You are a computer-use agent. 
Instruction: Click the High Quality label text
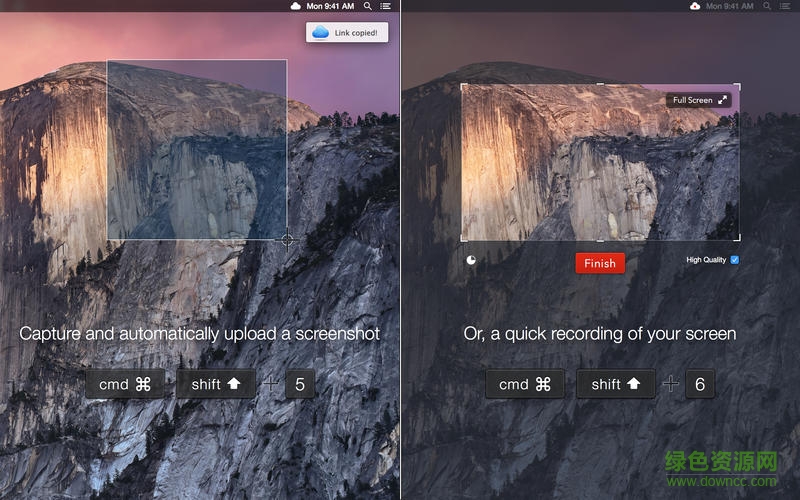[x=706, y=260]
